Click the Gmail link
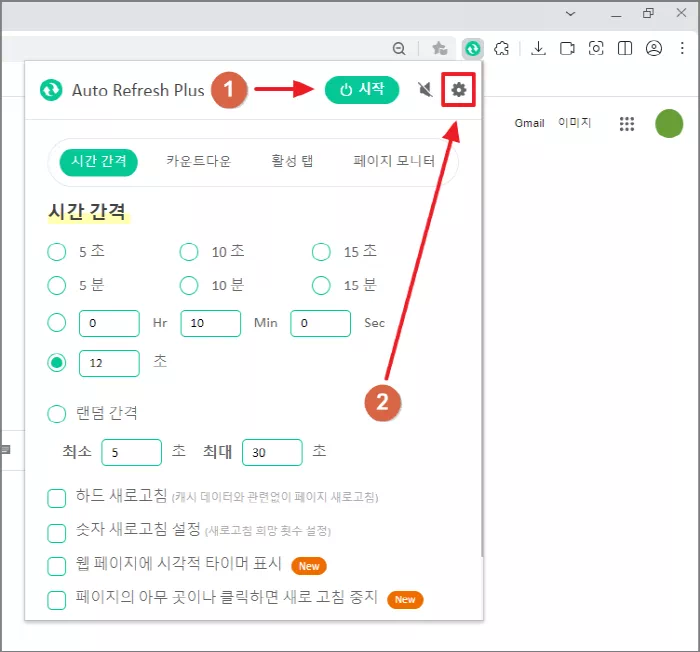The image size is (700, 652). point(529,123)
